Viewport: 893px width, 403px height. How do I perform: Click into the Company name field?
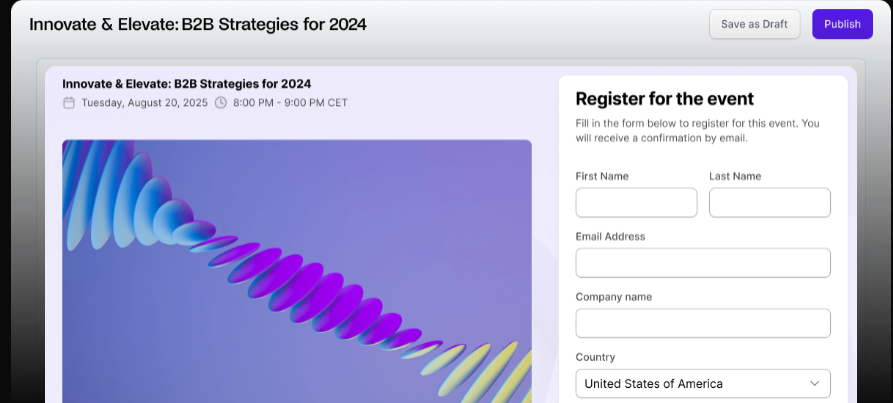tap(703, 323)
